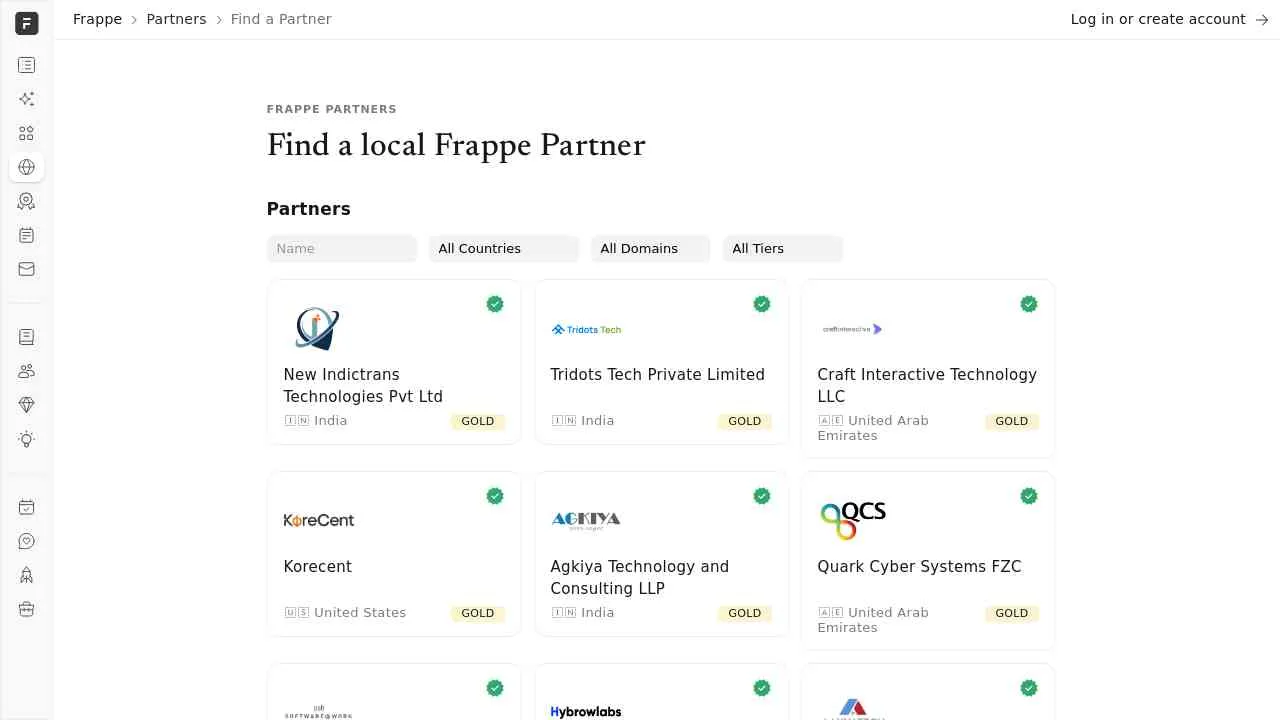The height and width of the screenshot is (720, 1280).
Task: Click the Quark Cyber Systems logo
Action: click(x=853, y=520)
